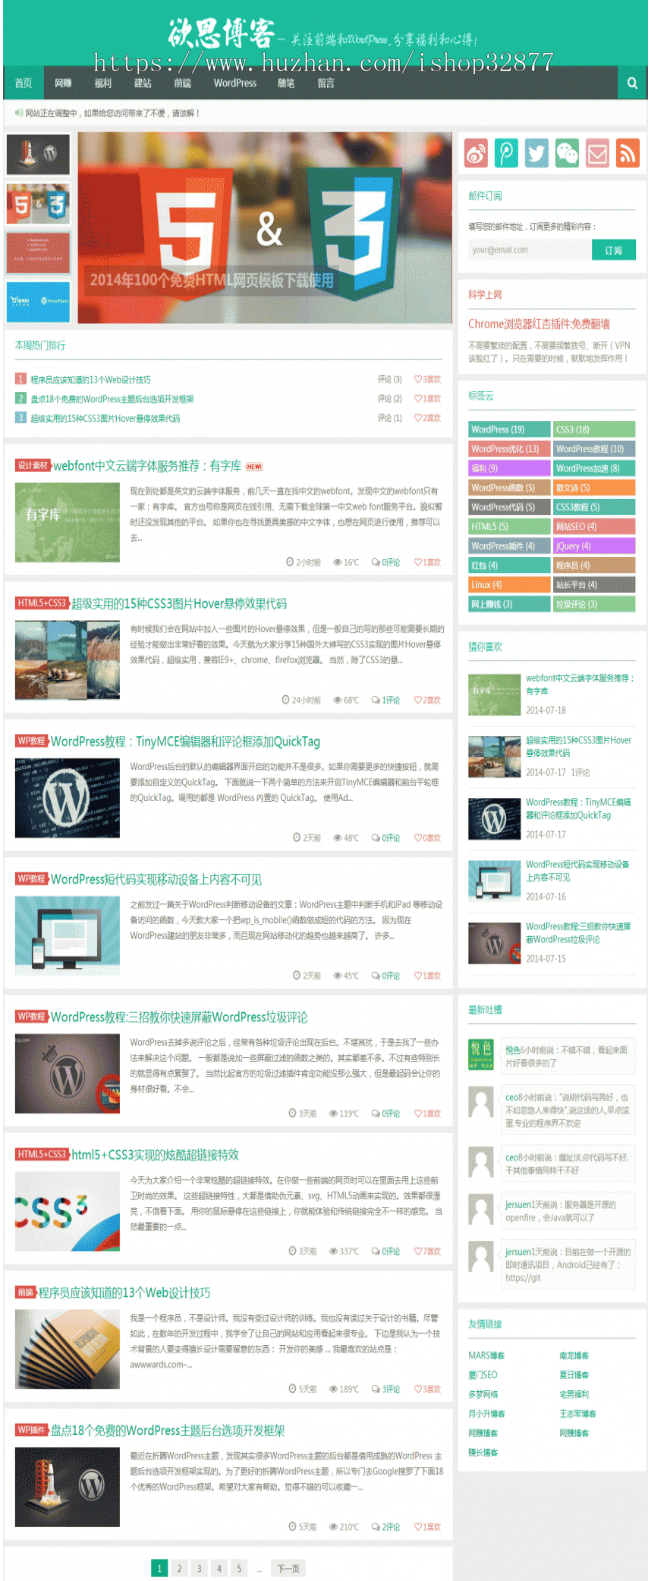Select the HTML5 & CSS3 slider thumbnail
Viewport: 649px width, 1581px height.
pyautogui.click(x=38, y=203)
